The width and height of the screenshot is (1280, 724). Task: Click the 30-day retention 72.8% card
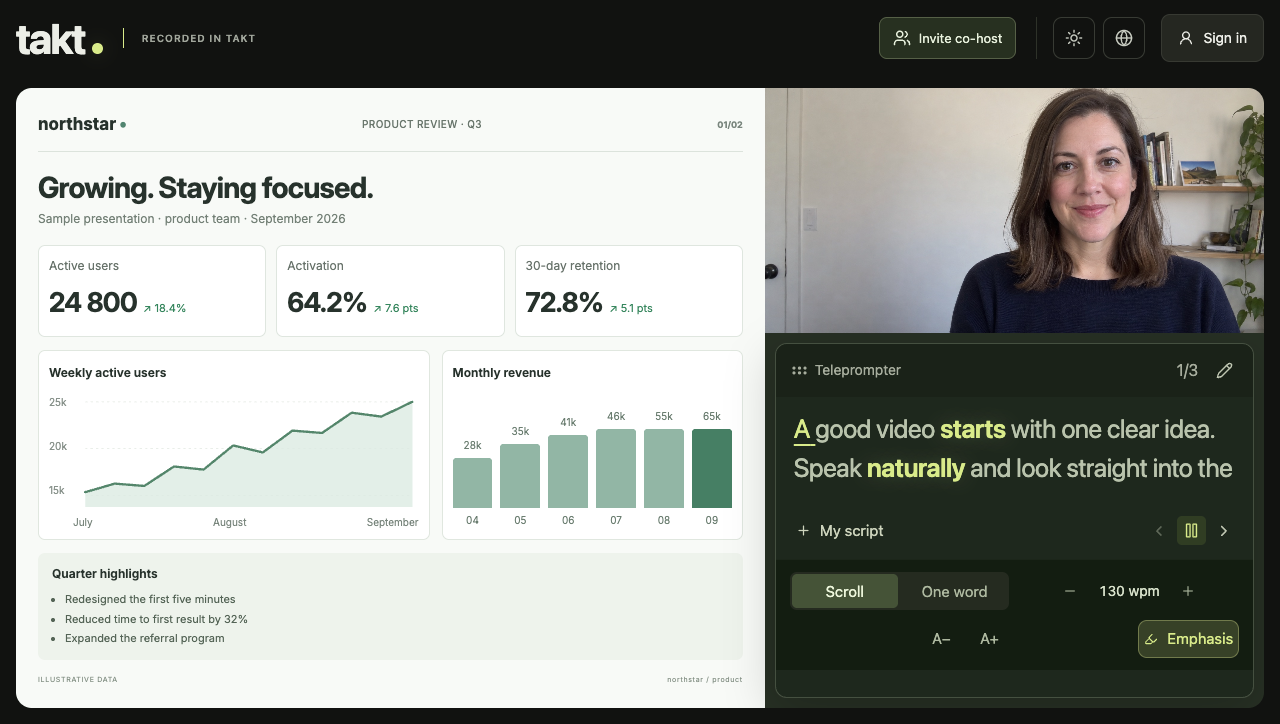click(x=629, y=291)
